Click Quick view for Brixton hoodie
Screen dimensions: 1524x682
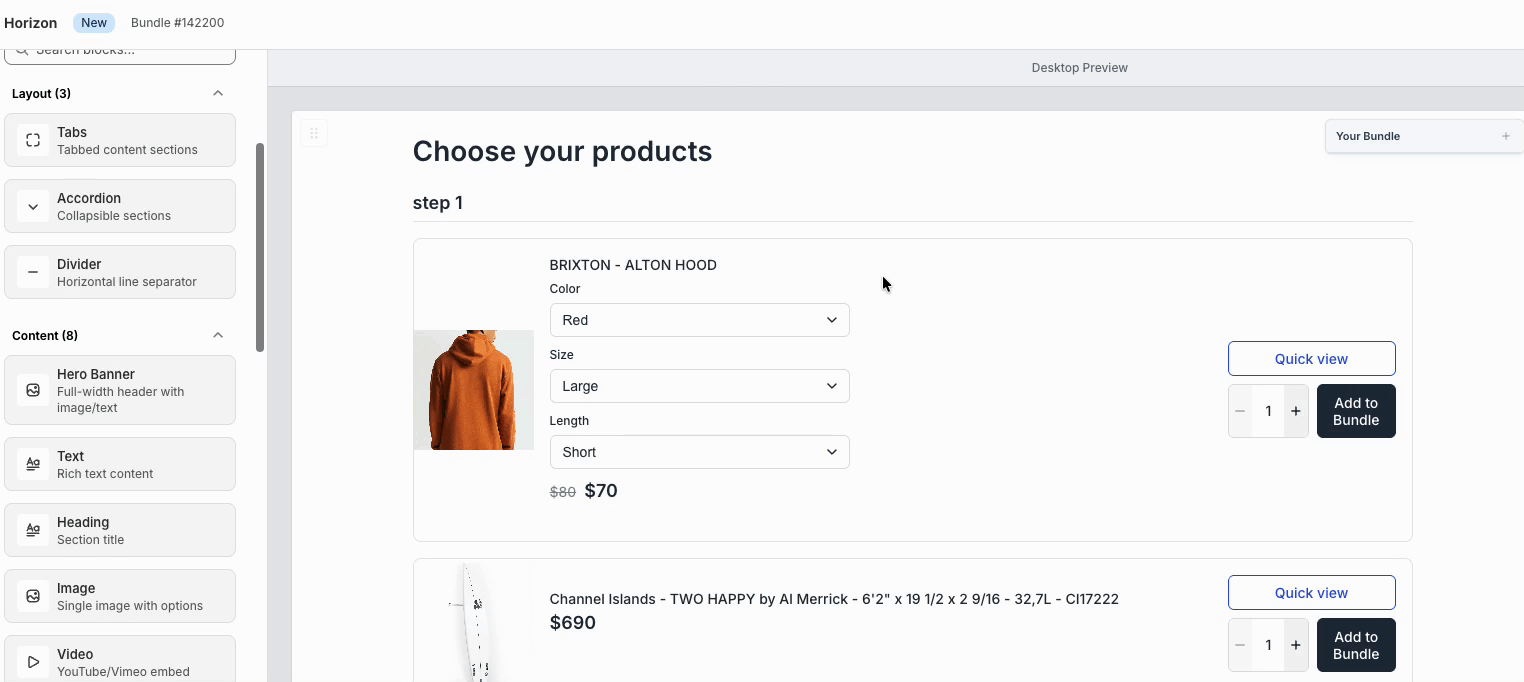pos(1311,359)
